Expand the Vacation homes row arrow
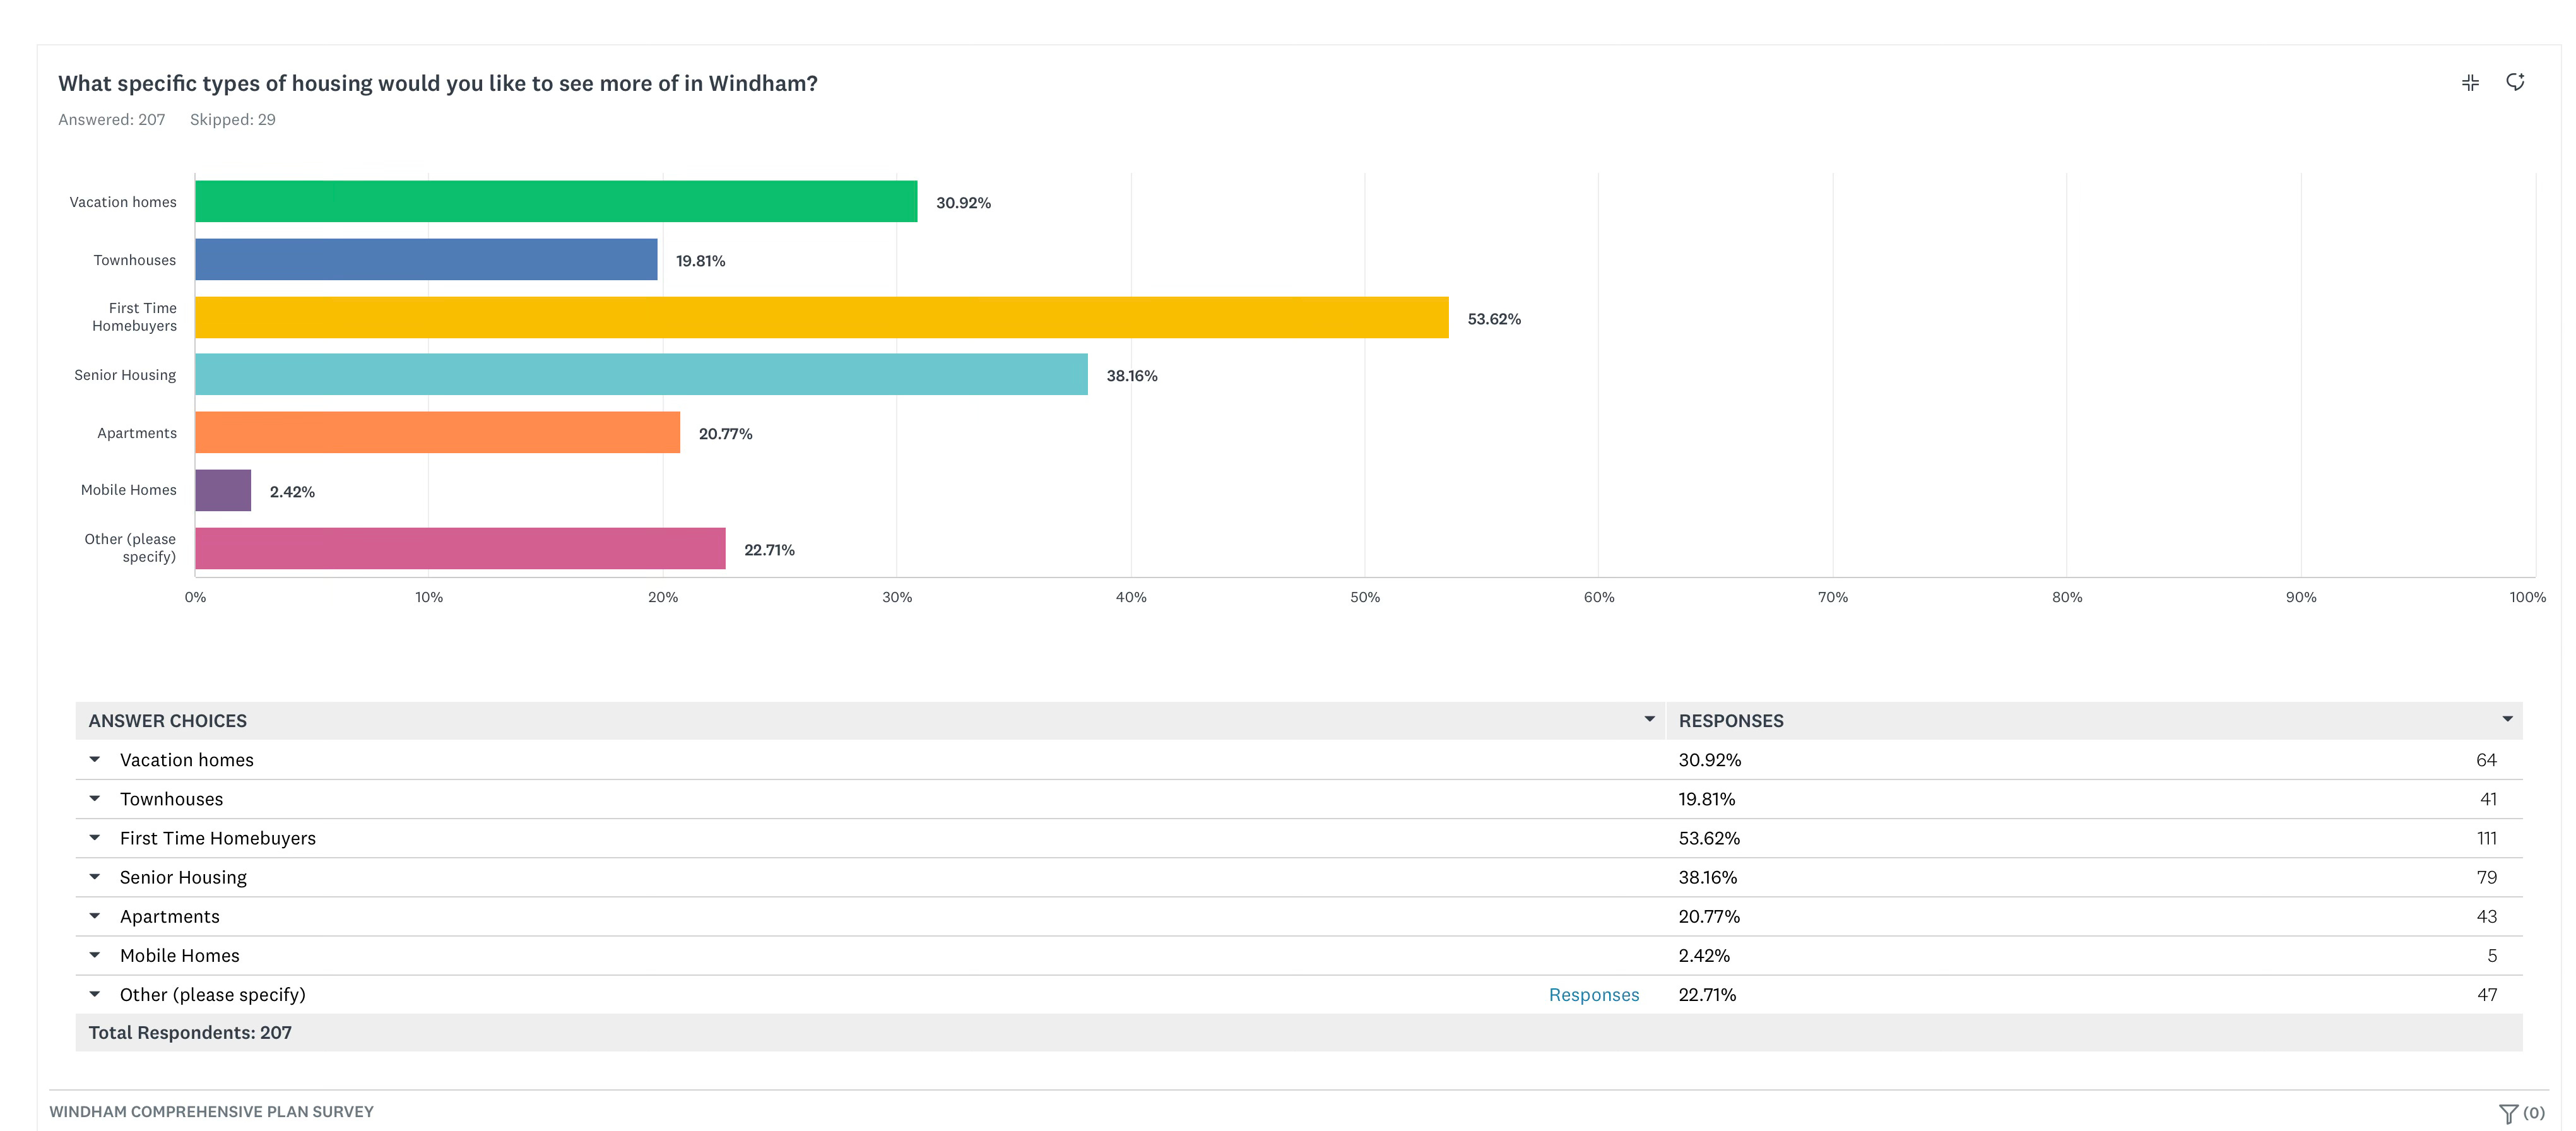This screenshot has width=2576, height=1131. (x=95, y=759)
